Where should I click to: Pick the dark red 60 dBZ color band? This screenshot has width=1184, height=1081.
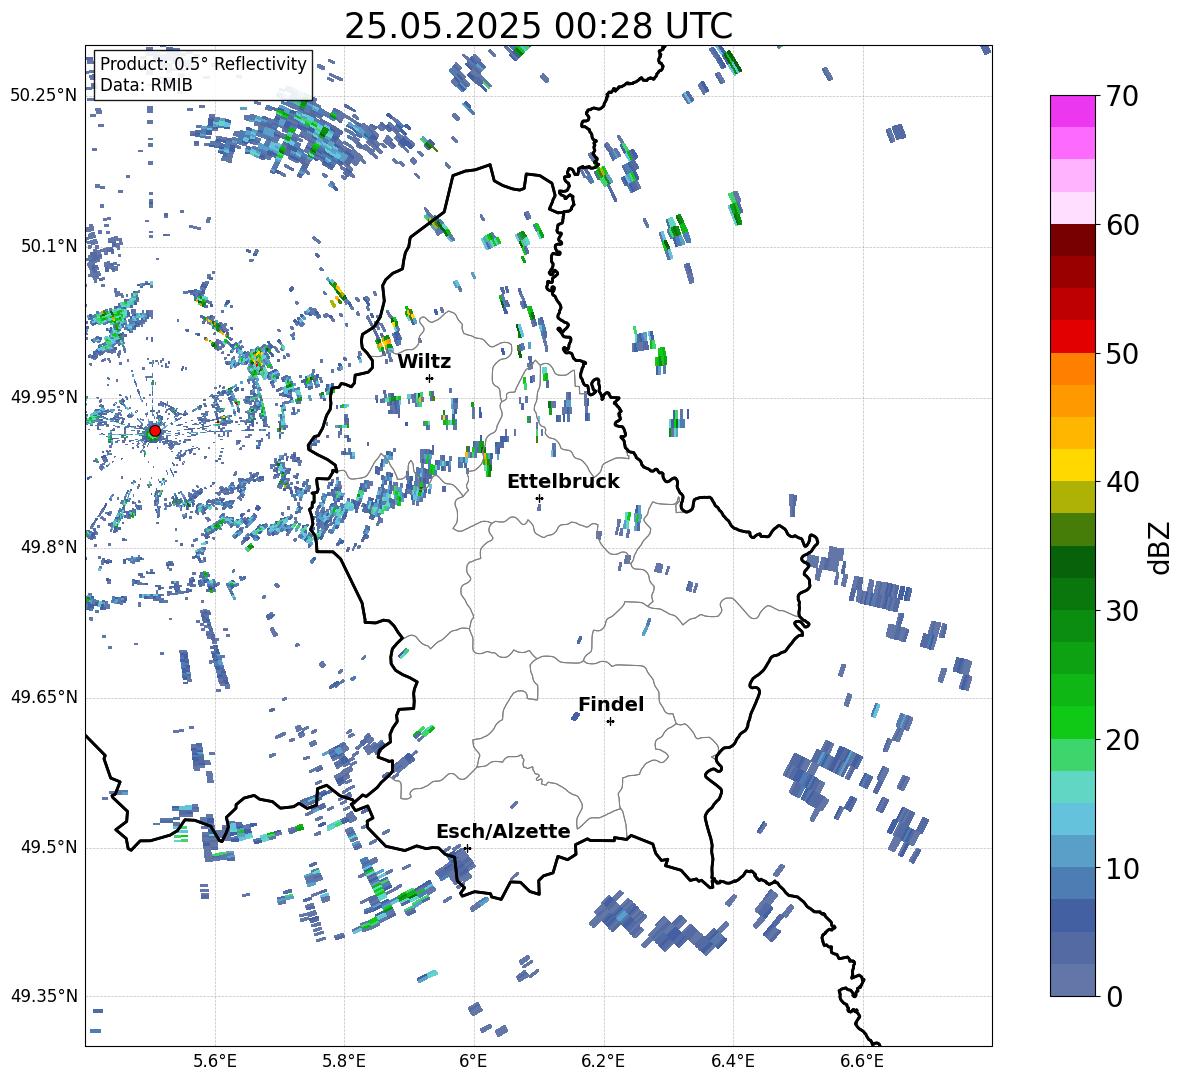coord(1073,239)
